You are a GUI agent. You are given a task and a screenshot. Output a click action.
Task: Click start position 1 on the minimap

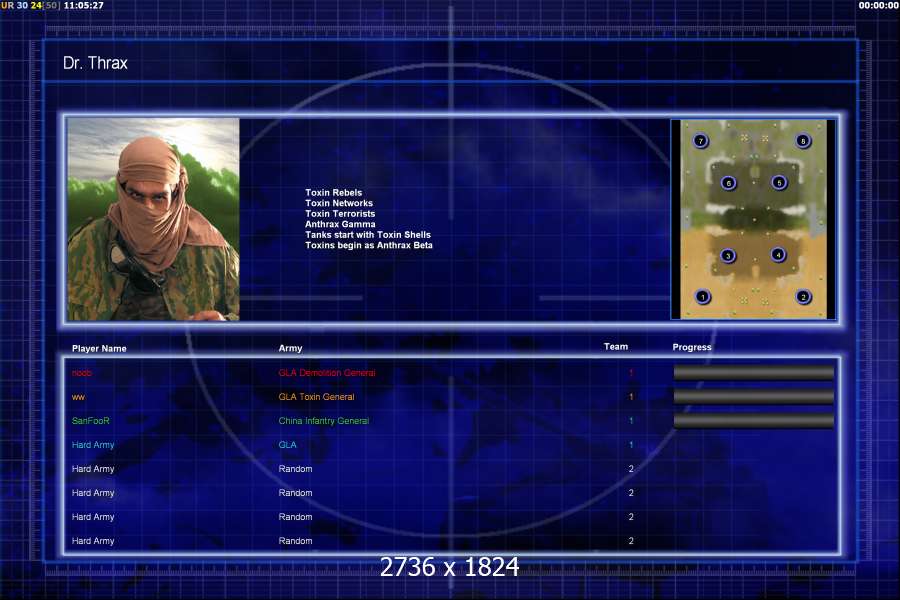703,297
